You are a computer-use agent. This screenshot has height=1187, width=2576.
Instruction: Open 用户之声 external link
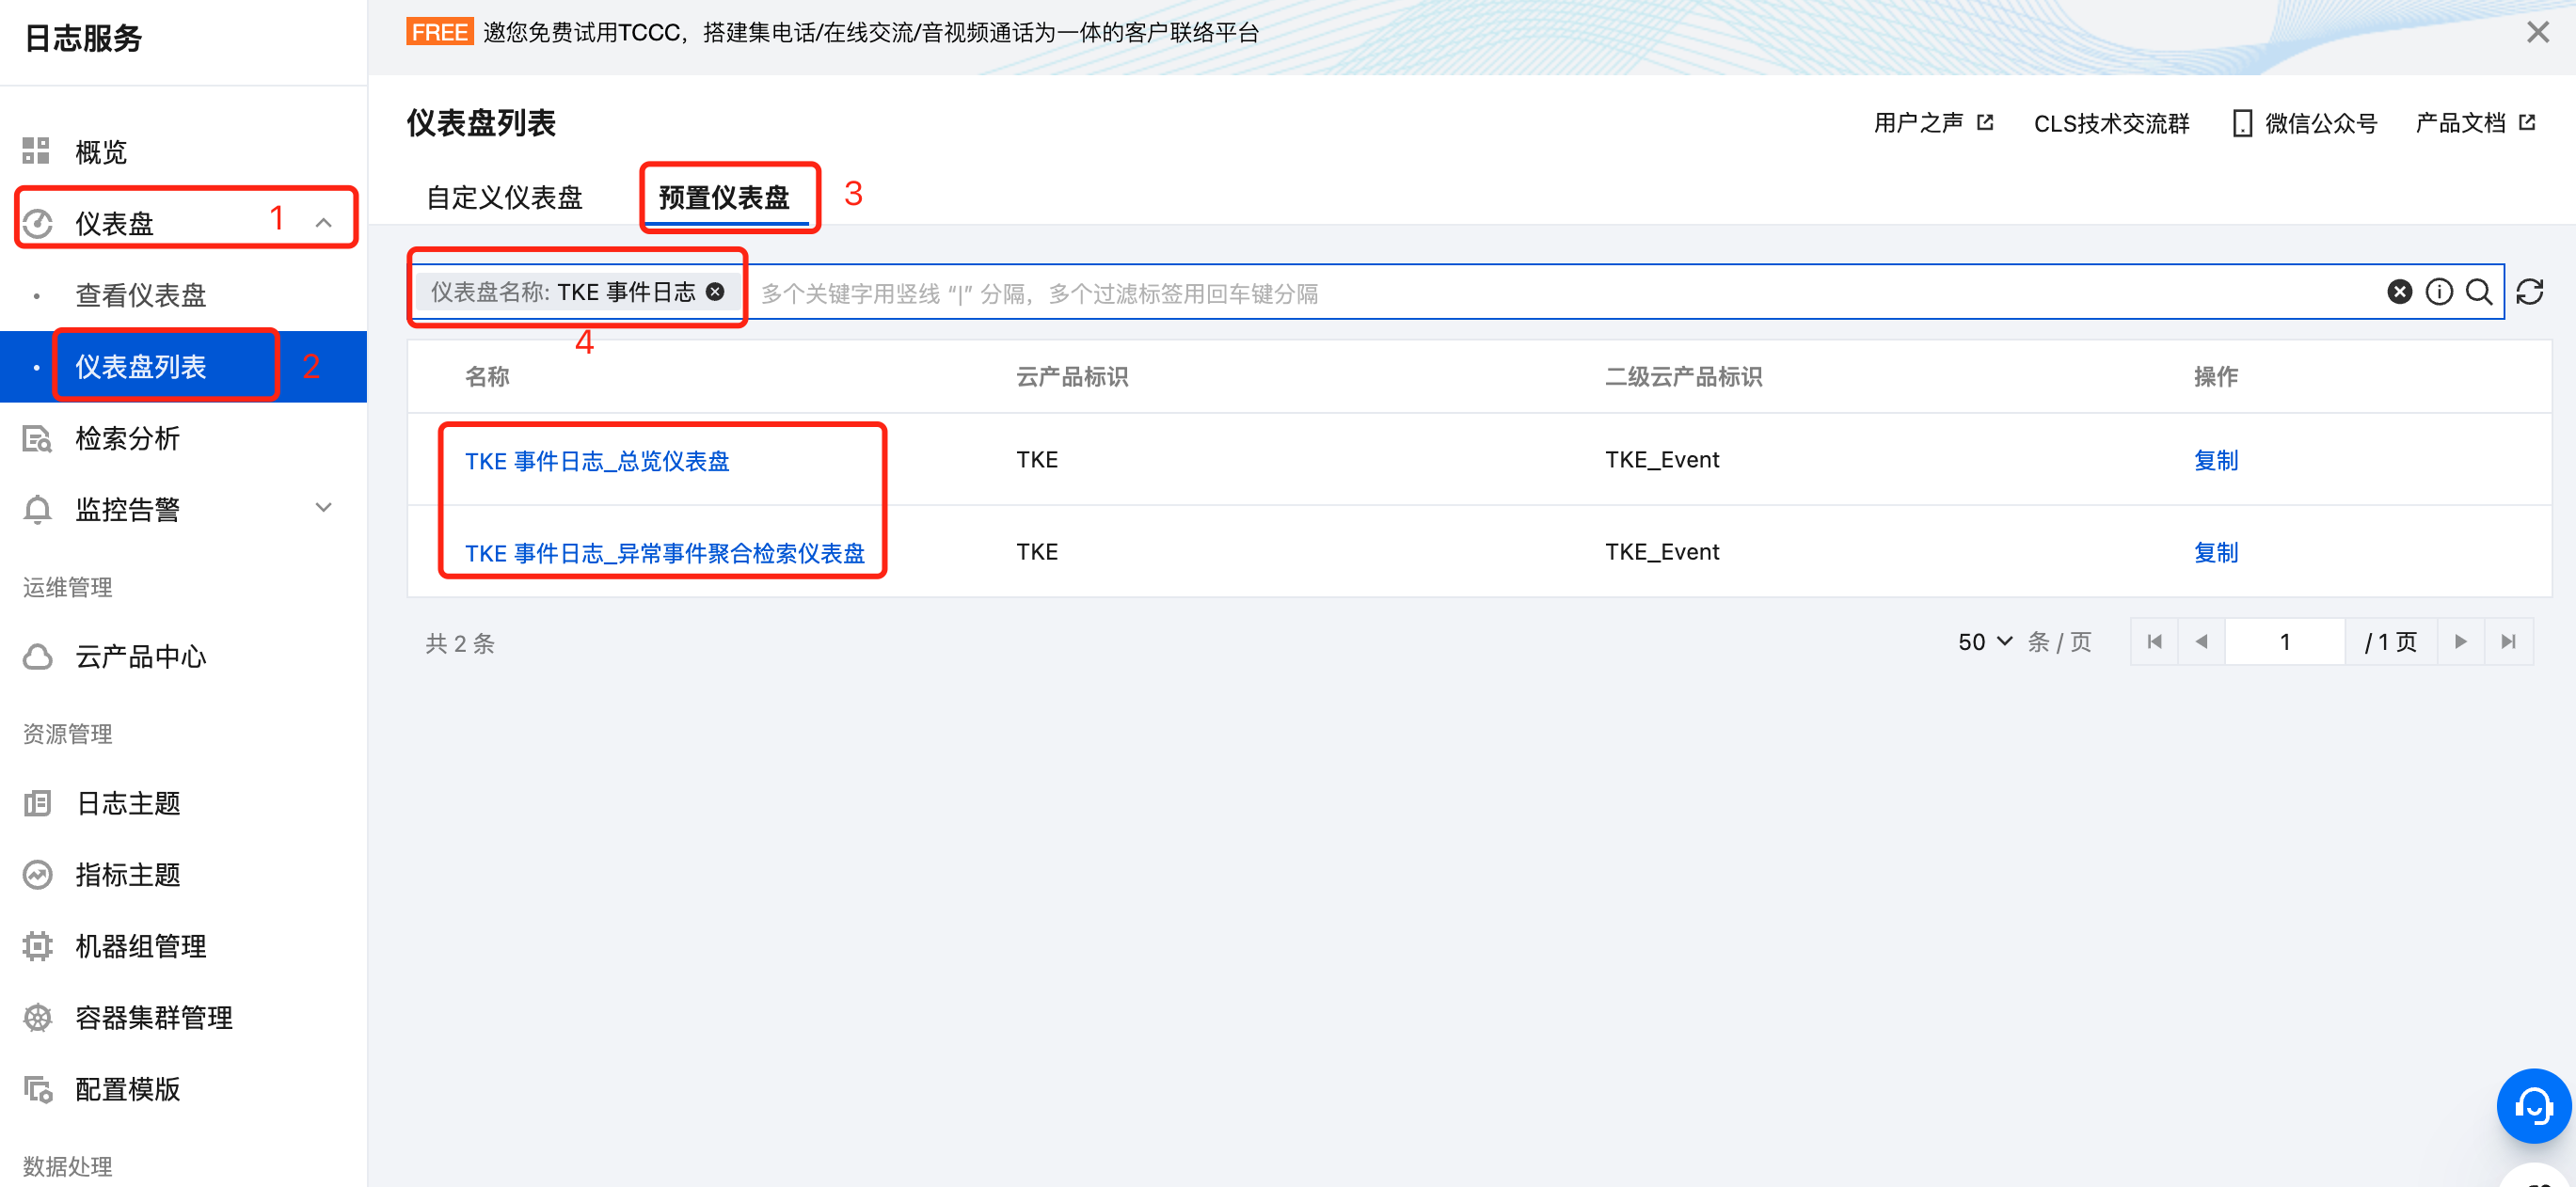click(x=1933, y=123)
